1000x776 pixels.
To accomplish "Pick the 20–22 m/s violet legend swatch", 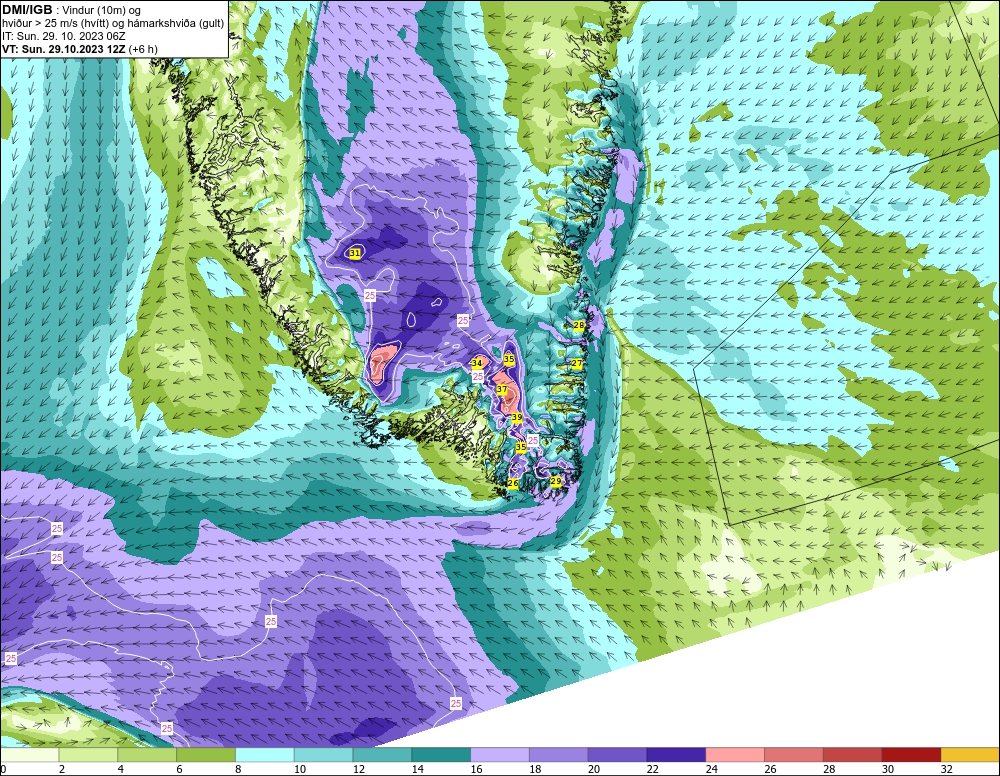I will 617,755.
